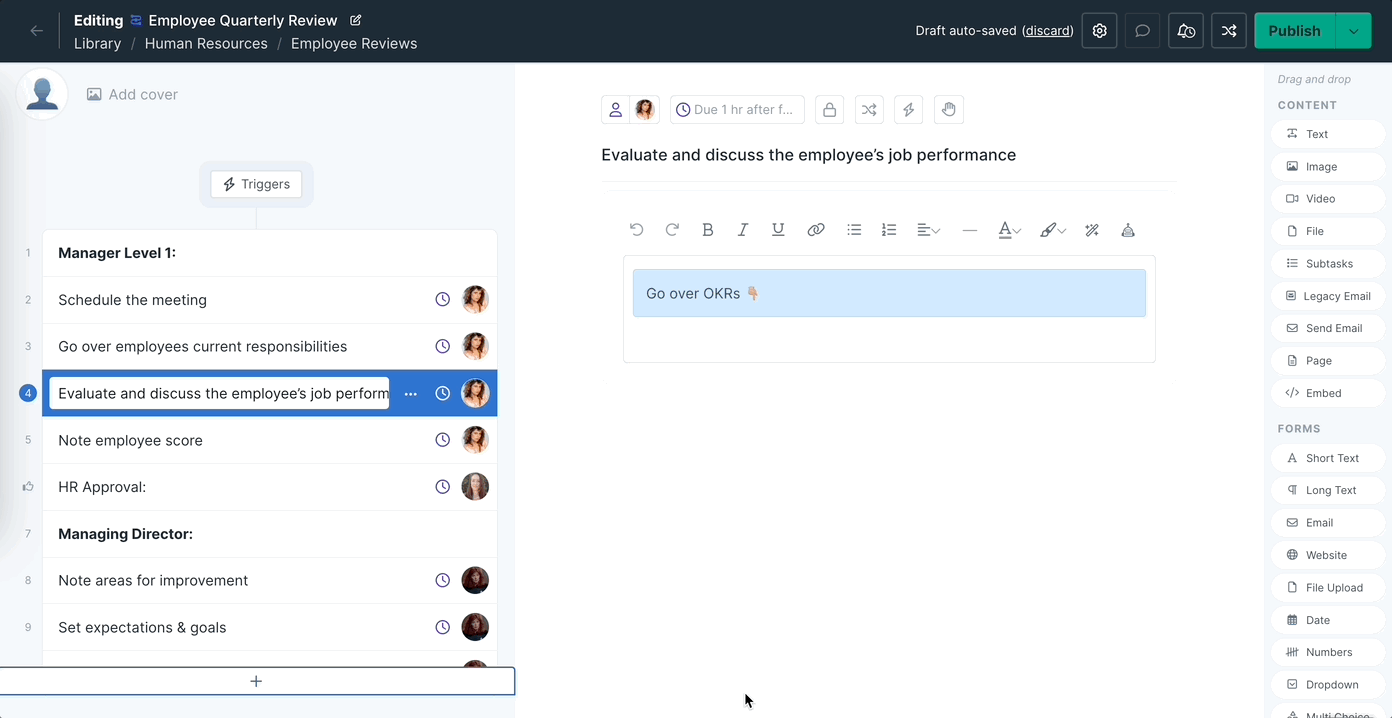Viewport: 1392px width, 718px height.
Task: Open due date clock for Note employee score
Action: (443, 440)
